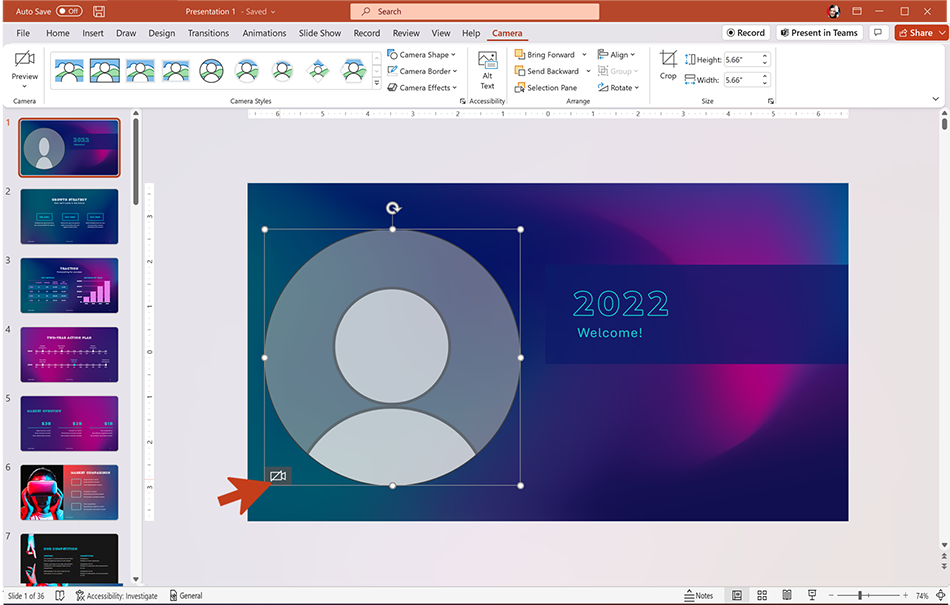Choose the circle camera style
Viewport: 950px width, 605px height.
[x=211, y=71]
